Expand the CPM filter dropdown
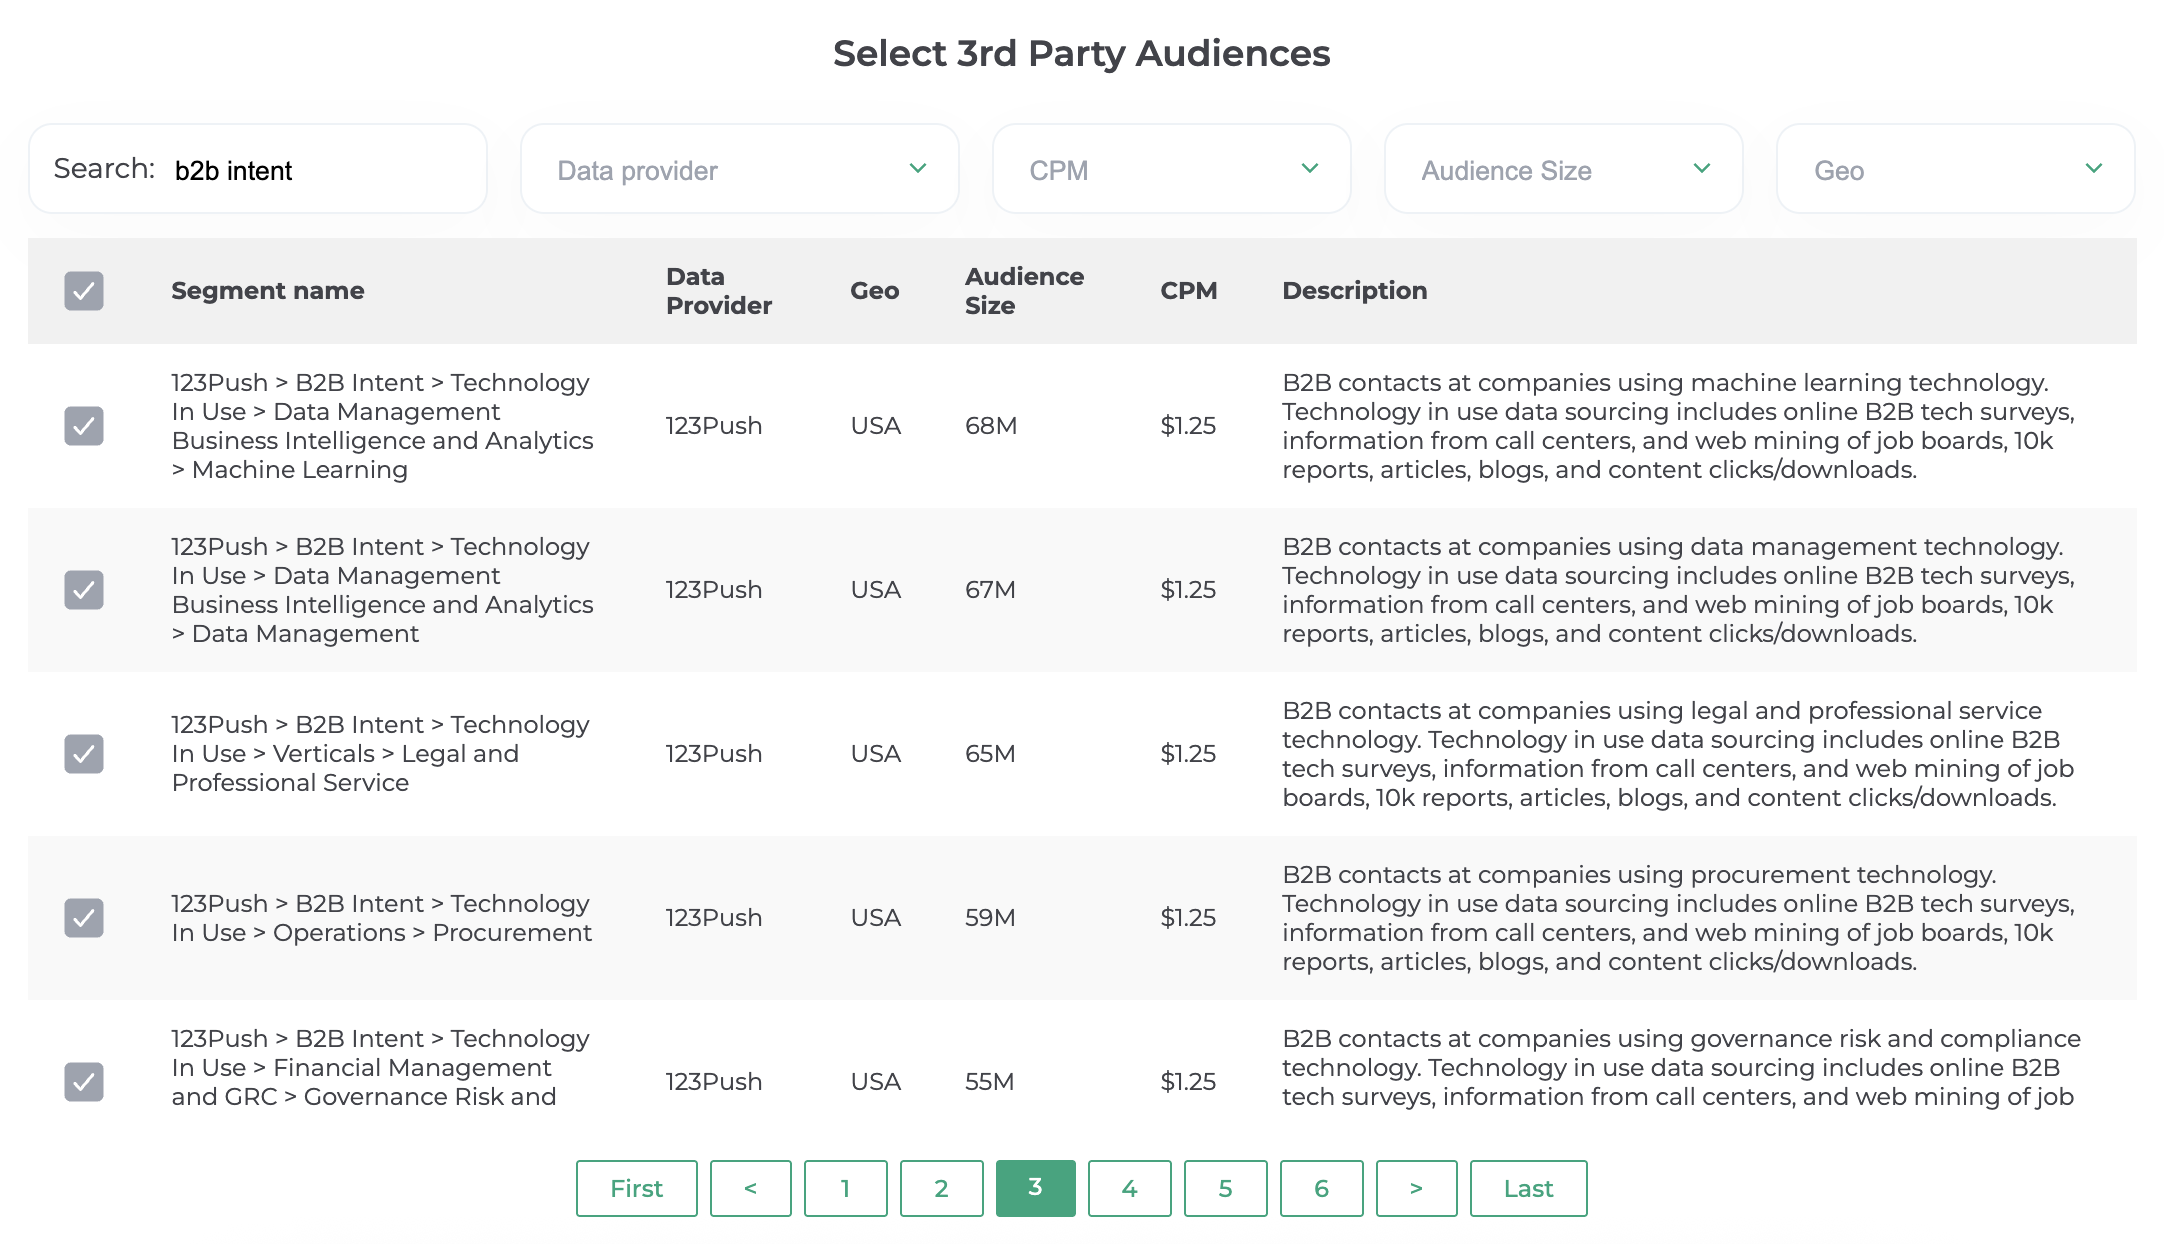Screen dimensions: 2164x1244 1171,170
